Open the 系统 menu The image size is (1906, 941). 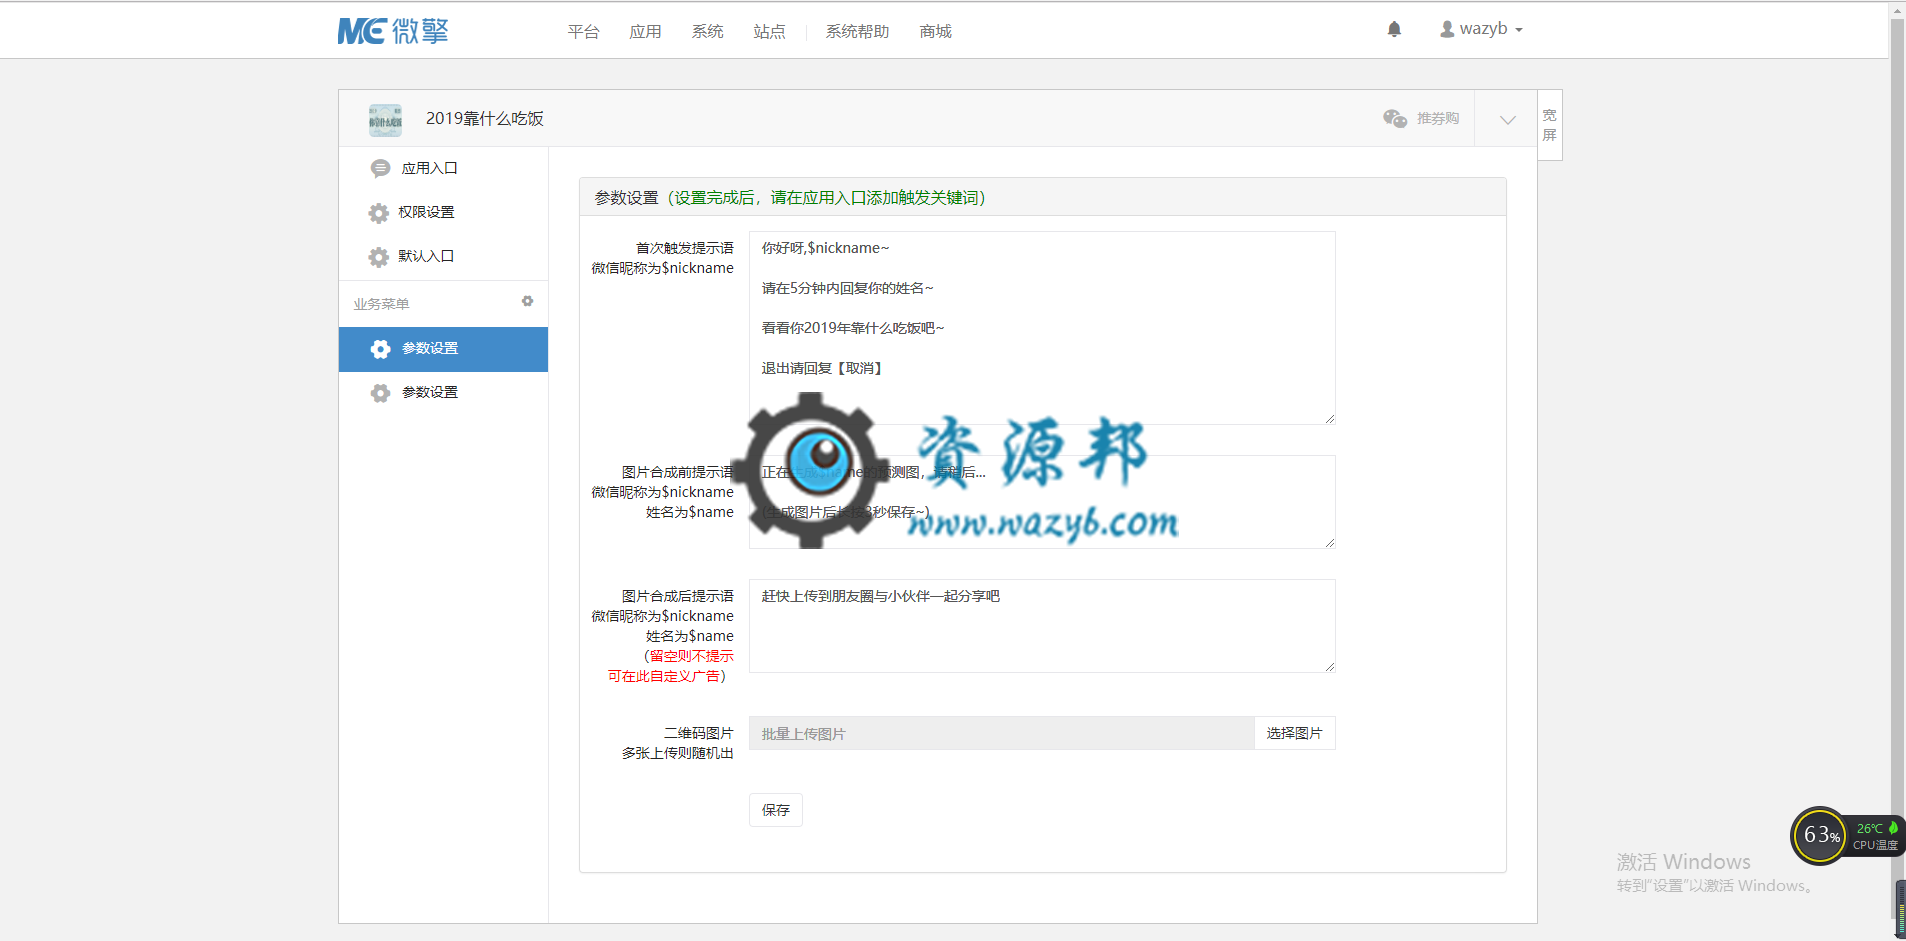point(707,31)
